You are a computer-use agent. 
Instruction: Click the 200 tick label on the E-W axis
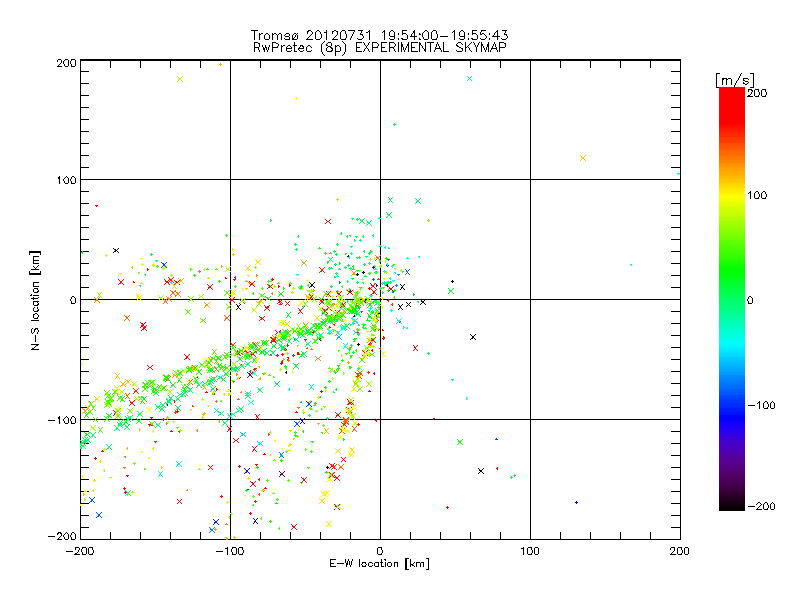tap(680, 551)
